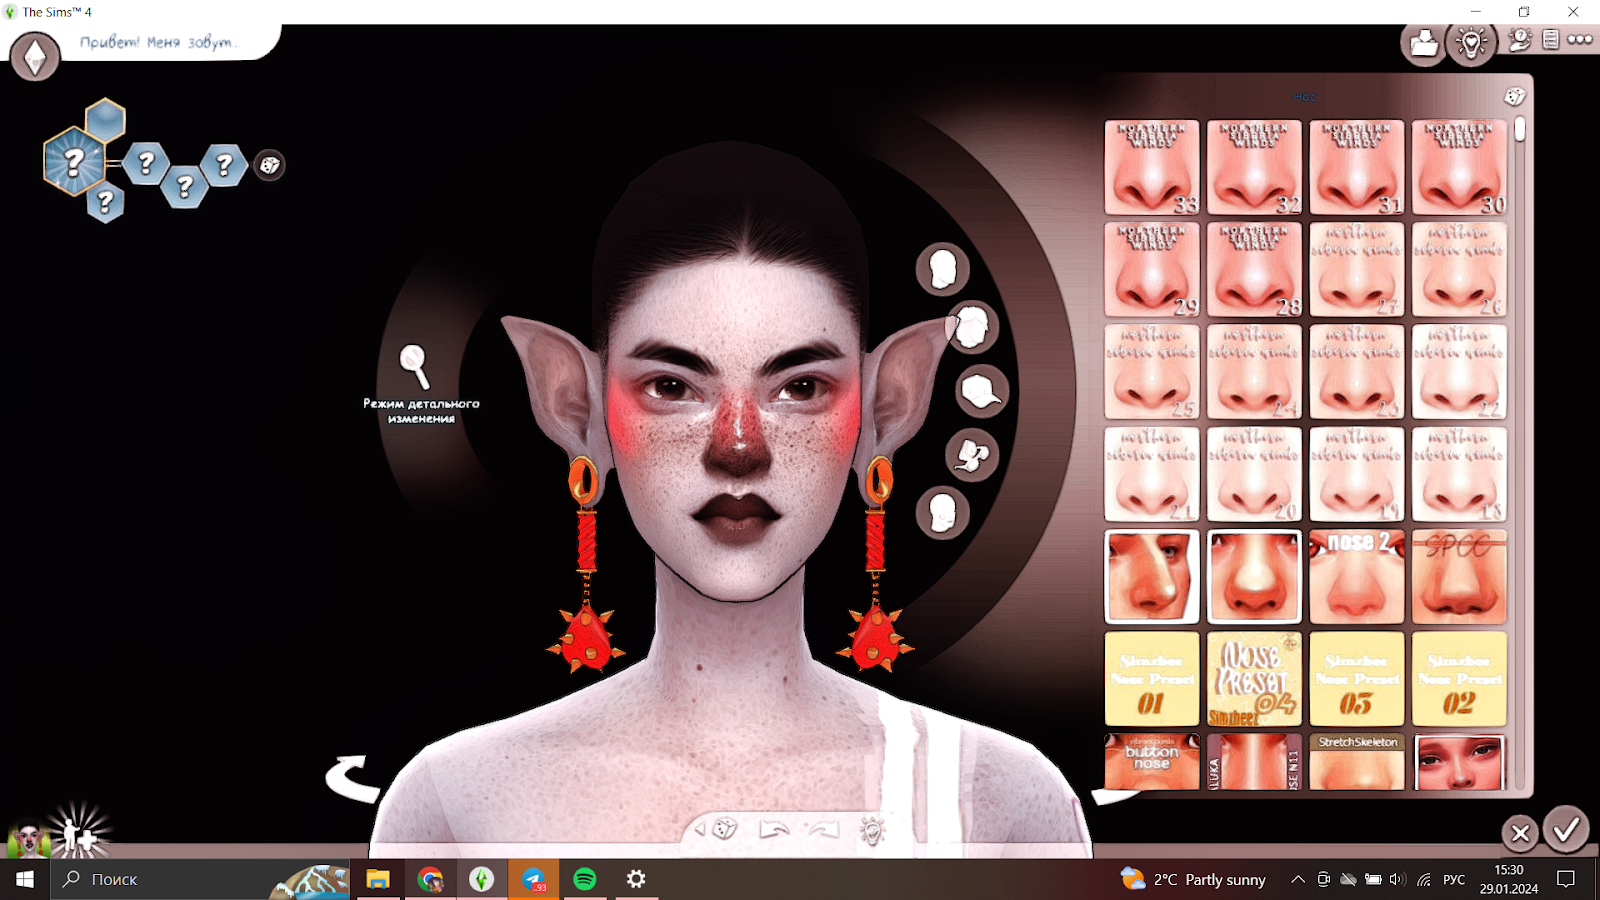Image resolution: width=1600 pixels, height=900 pixels.
Task: Click the Sim name field 'Привет! Меня зовут'
Action: pyautogui.click(x=160, y=42)
